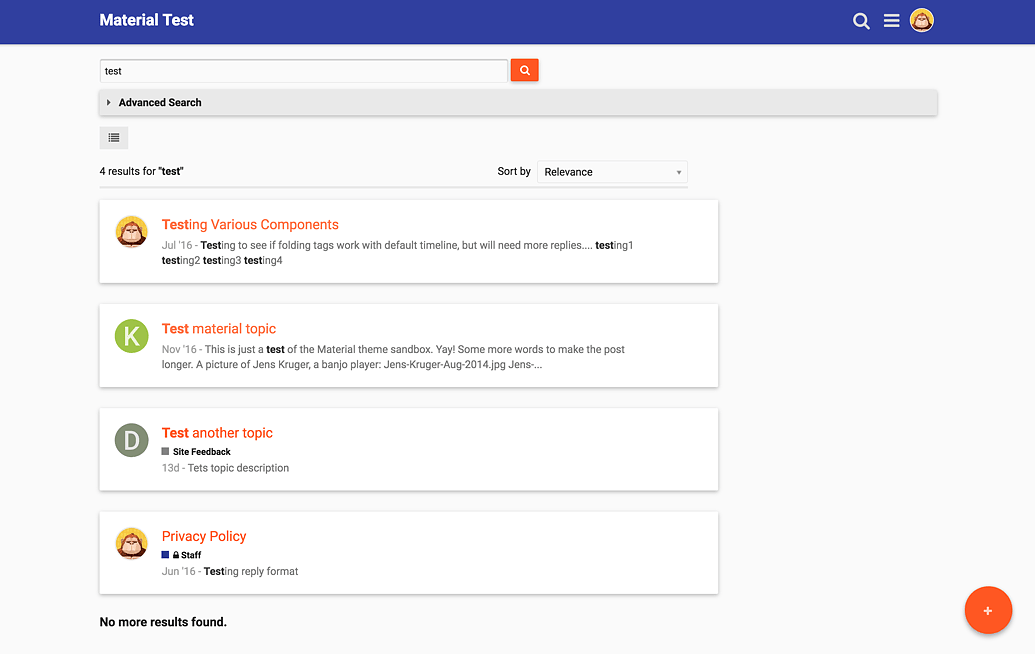This screenshot has height=654, width=1035.
Task: Open the hamburger menu in header
Action: [891, 21]
